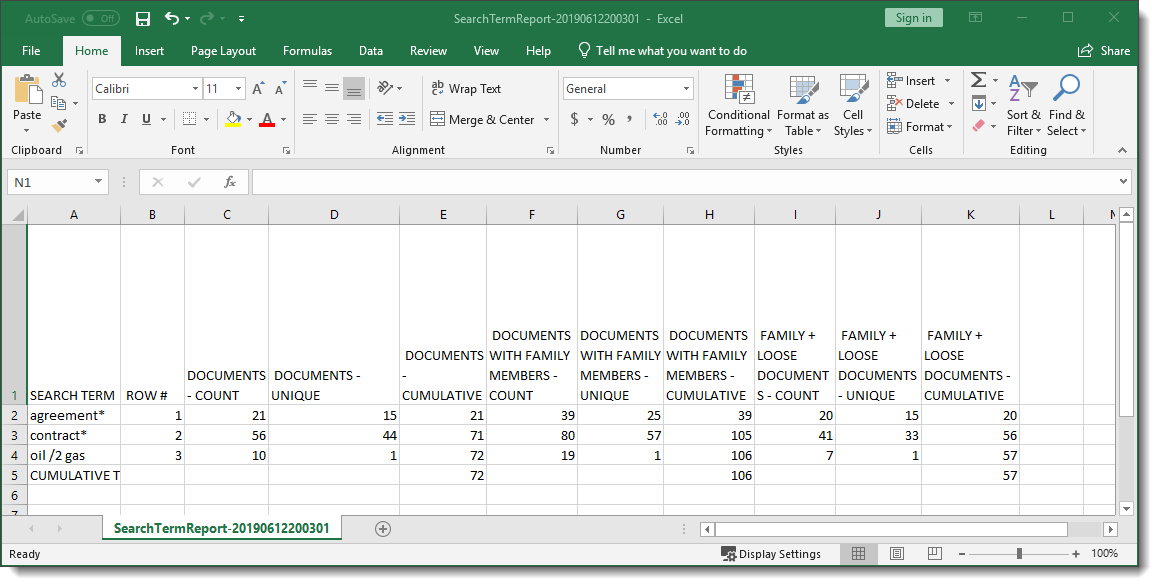Expand the formula bar

pyautogui.click(x=1124, y=181)
